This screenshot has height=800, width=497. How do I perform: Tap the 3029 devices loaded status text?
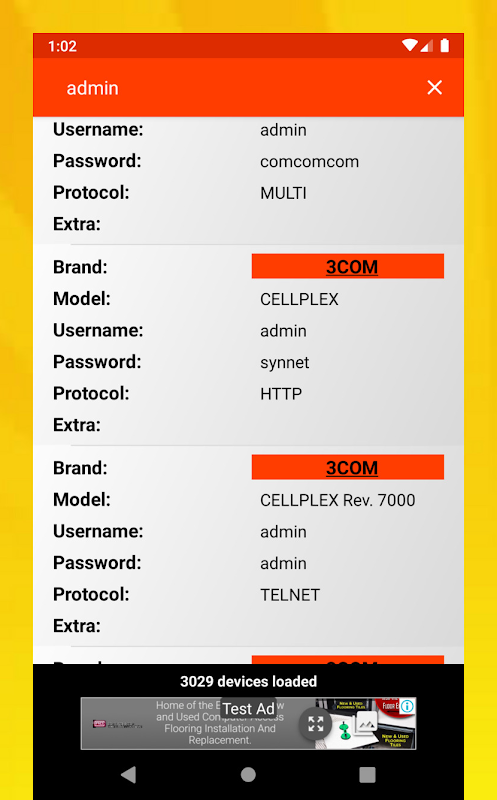pyautogui.click(x=248, y=682)
